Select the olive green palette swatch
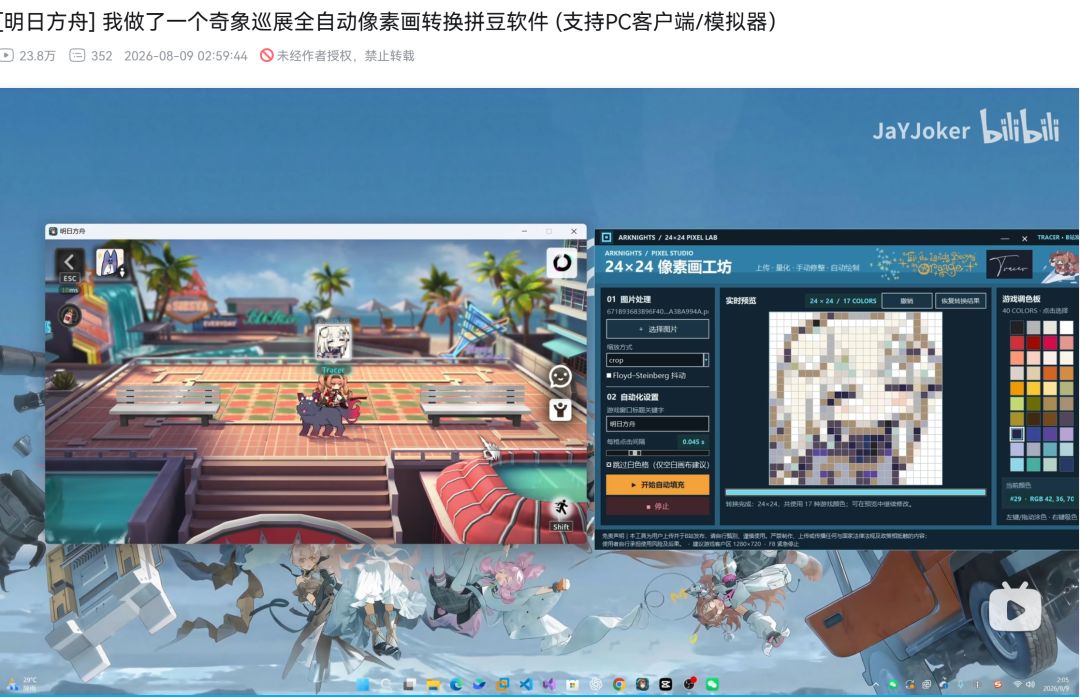 [x=1033, y=404]
